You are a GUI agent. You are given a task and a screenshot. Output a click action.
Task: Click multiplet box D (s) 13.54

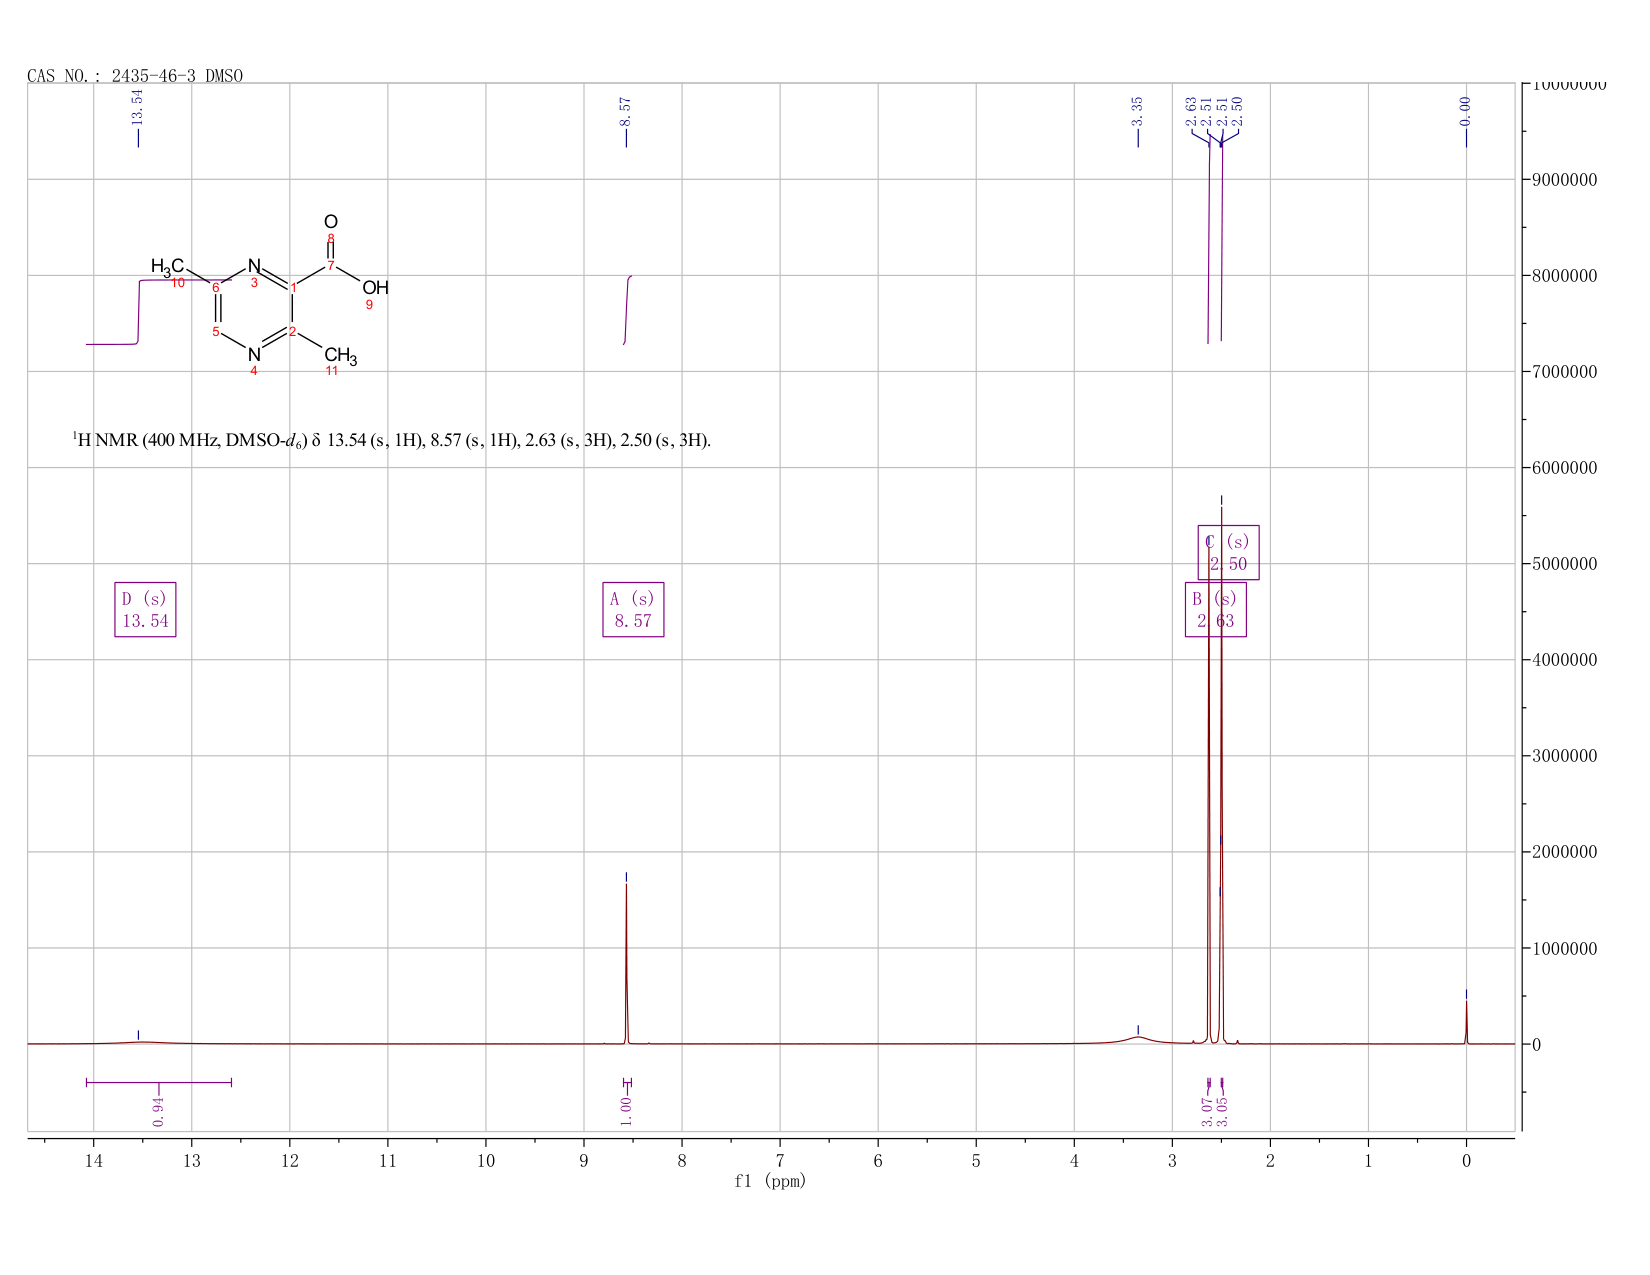pyautogui.click(x=145, y=610)
